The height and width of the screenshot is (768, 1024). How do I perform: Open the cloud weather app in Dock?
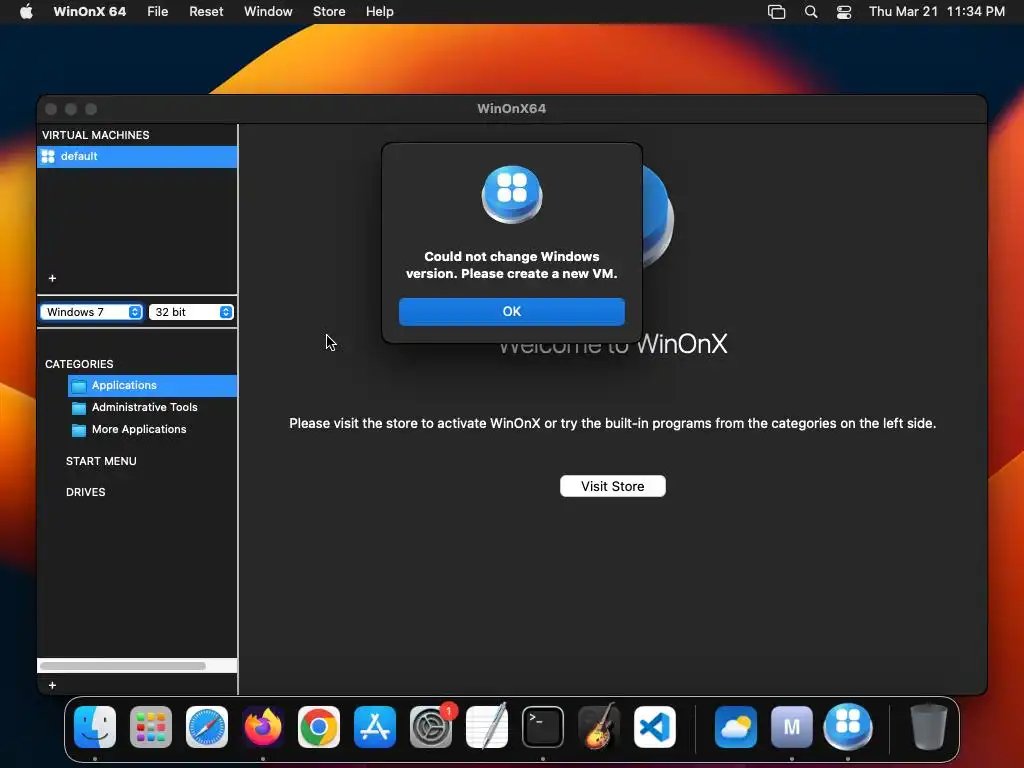pyautogui.click(x=735, y=727)
